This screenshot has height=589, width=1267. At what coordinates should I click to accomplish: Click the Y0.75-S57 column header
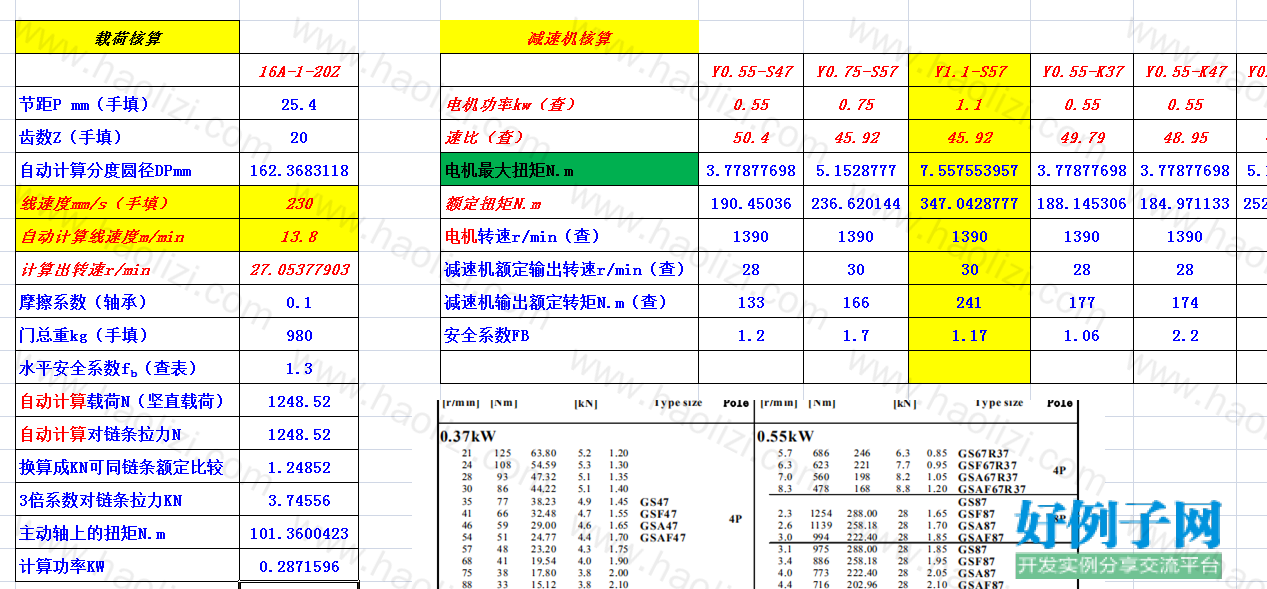(x=856, y=71)
